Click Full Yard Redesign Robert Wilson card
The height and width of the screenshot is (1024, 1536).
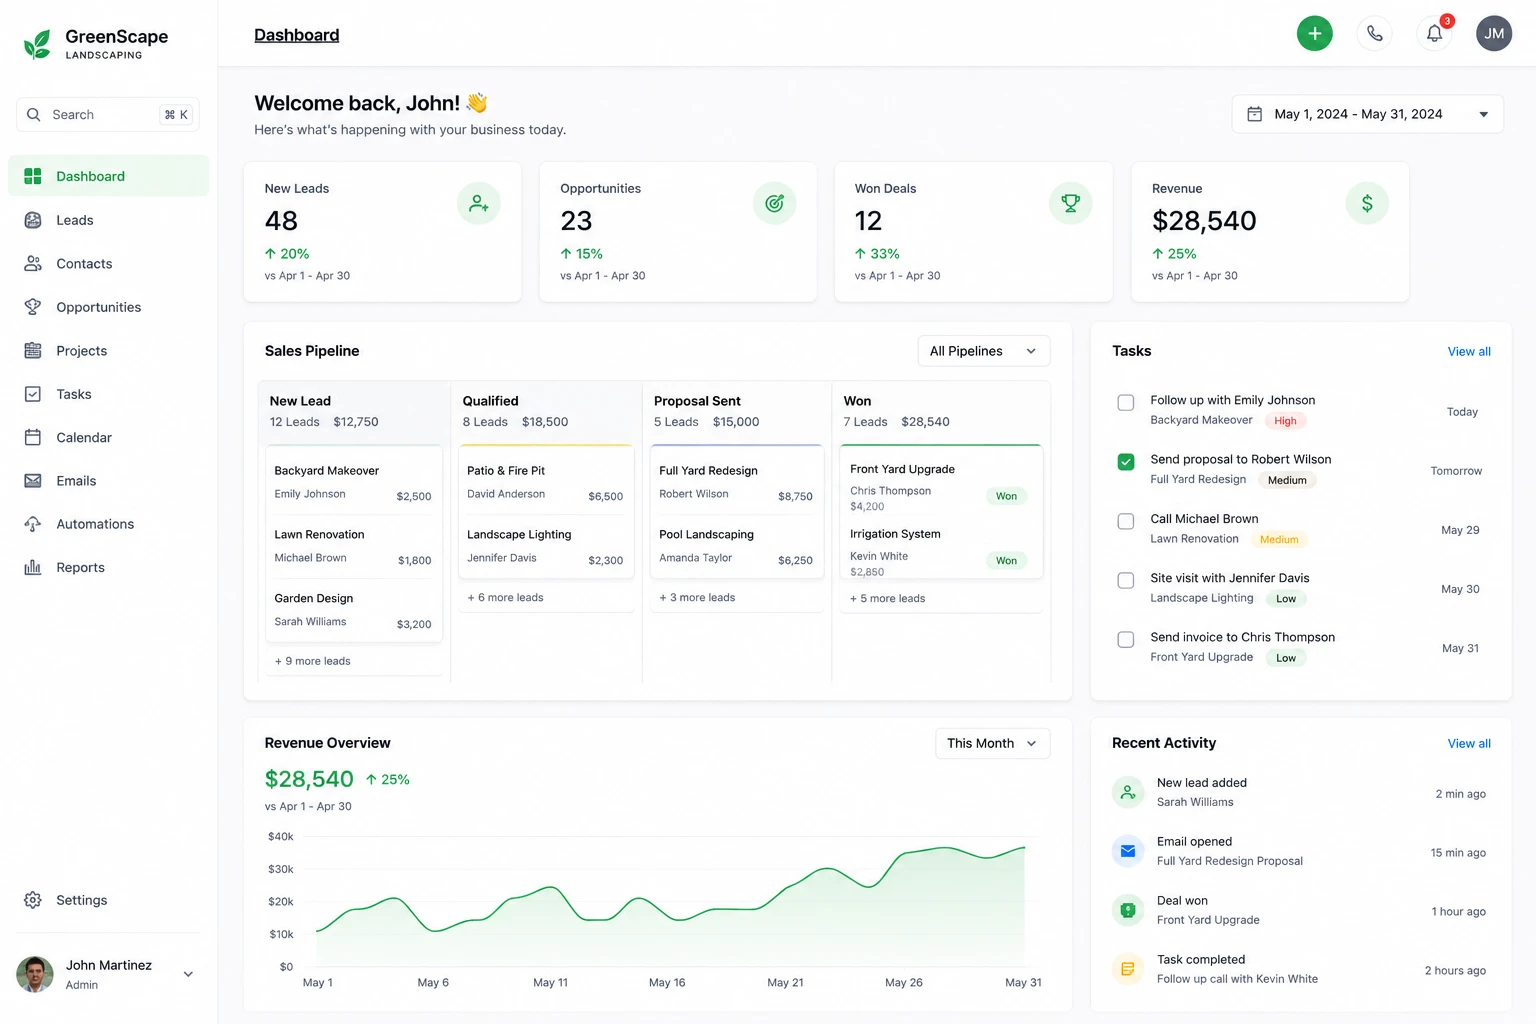[x=737, y=482]
